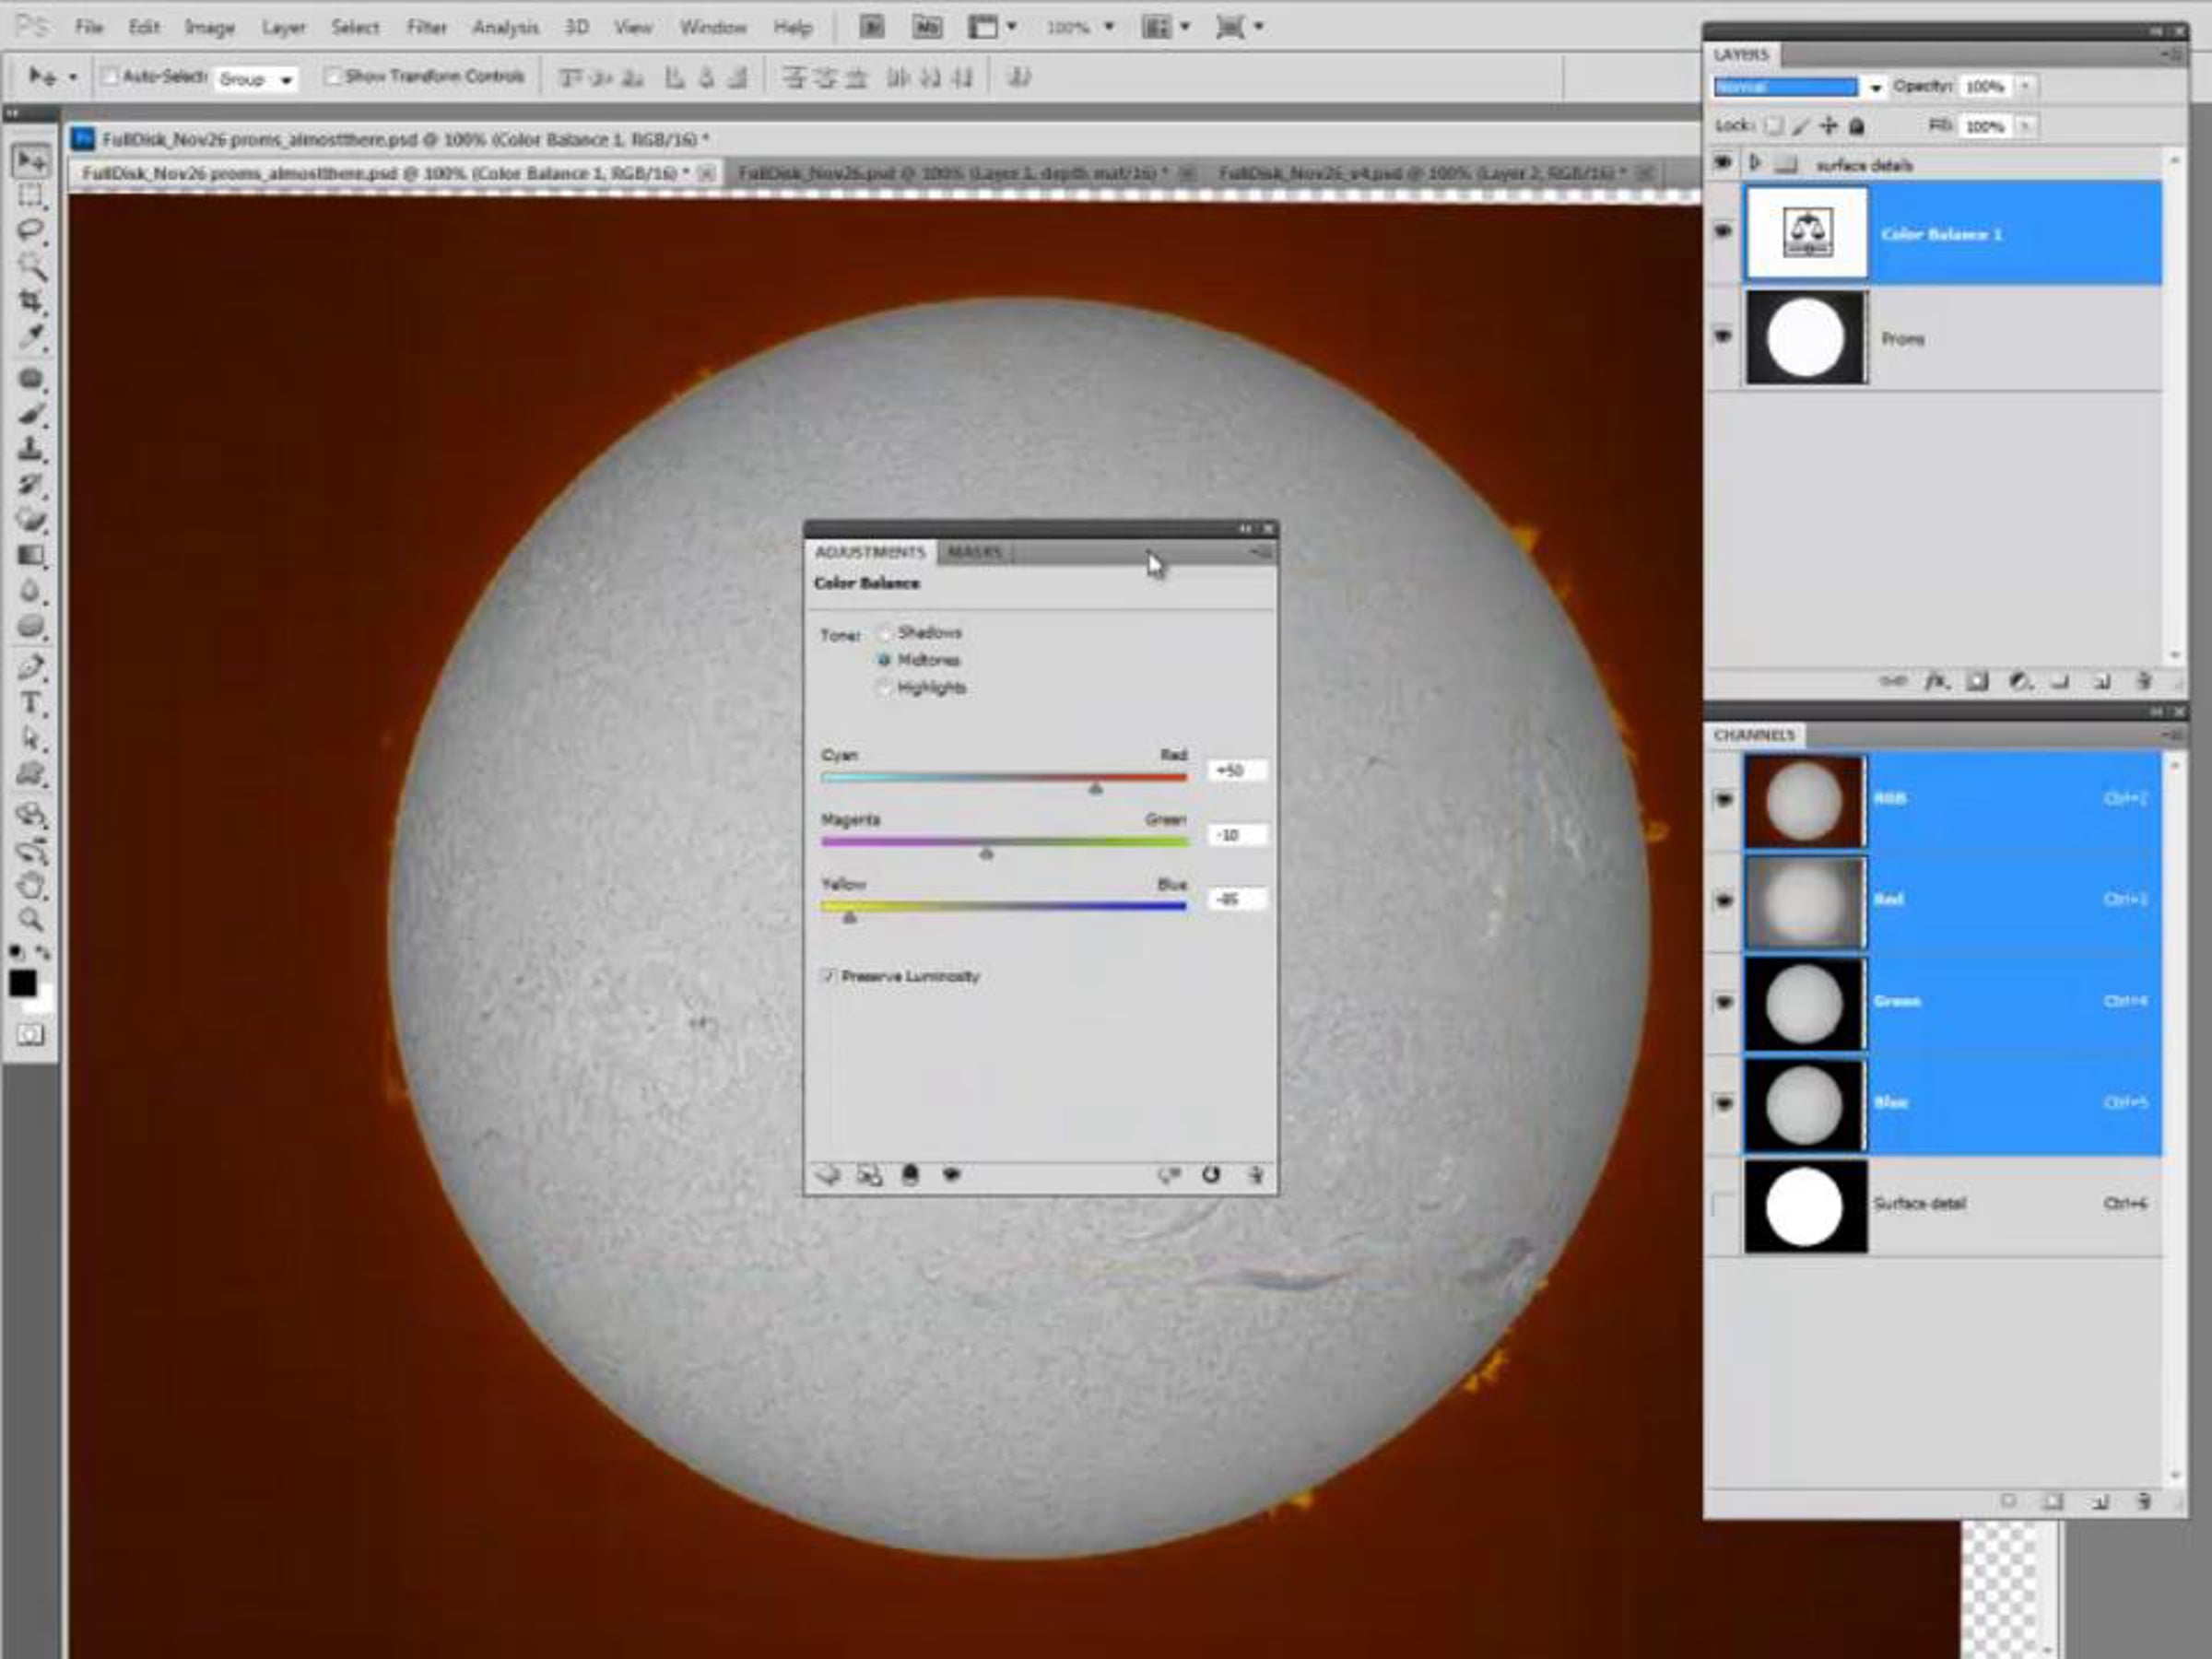The width and height of the screenshot is (2212, 1659).
Task: Select the Clone Stamp tool
Action: [30, 449]
